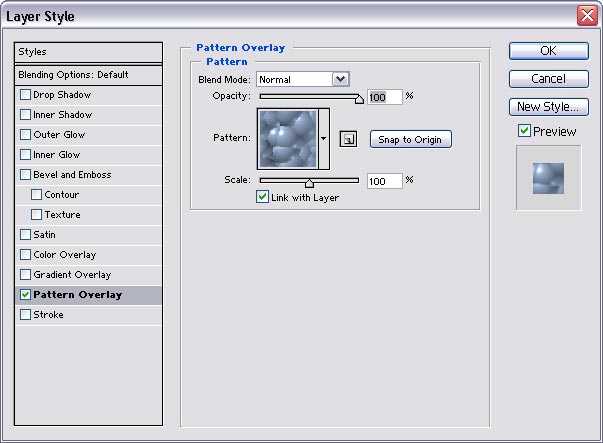
Task: Turn on Color Overlay checkbox
Action: click(x=25, y=255)
